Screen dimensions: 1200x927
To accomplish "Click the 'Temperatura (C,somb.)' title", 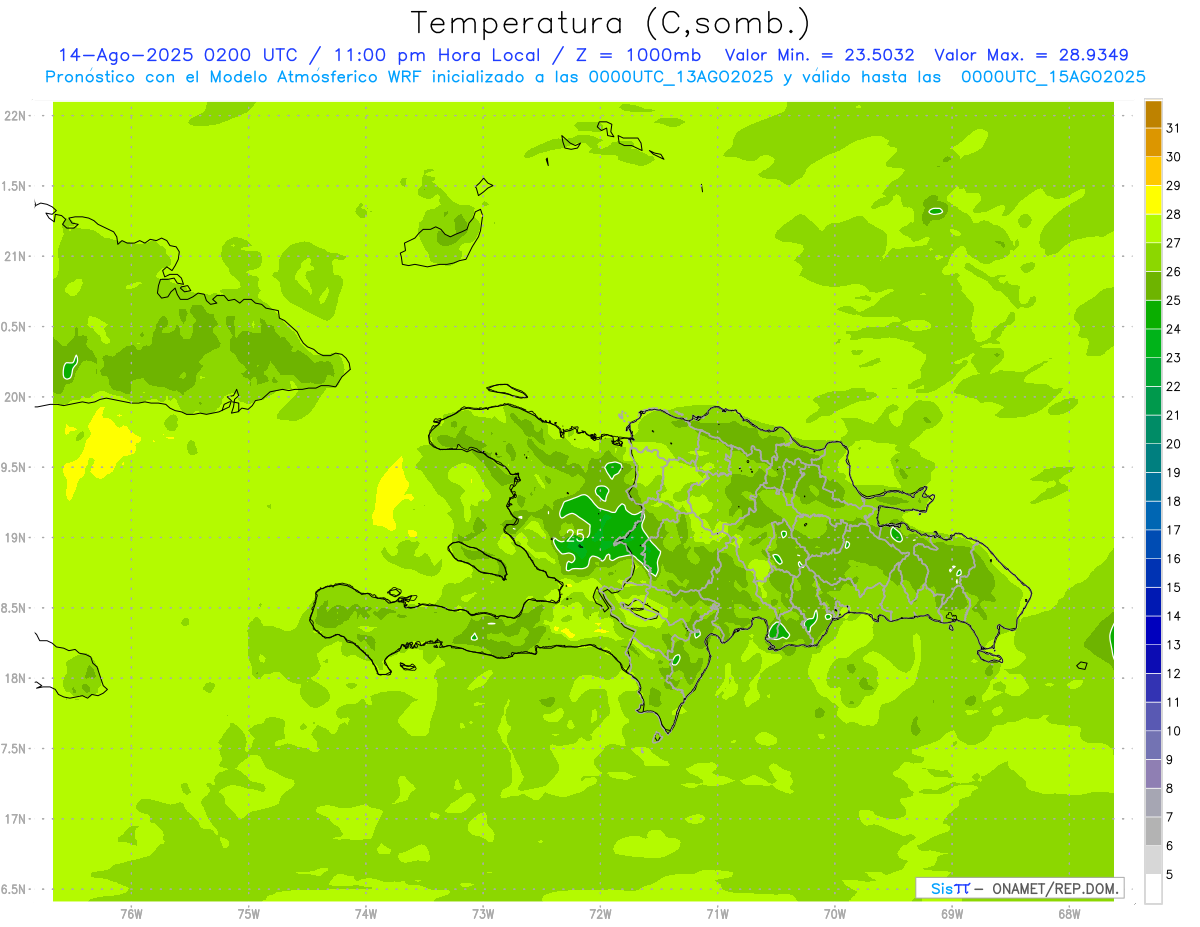I will coord(611,22).
